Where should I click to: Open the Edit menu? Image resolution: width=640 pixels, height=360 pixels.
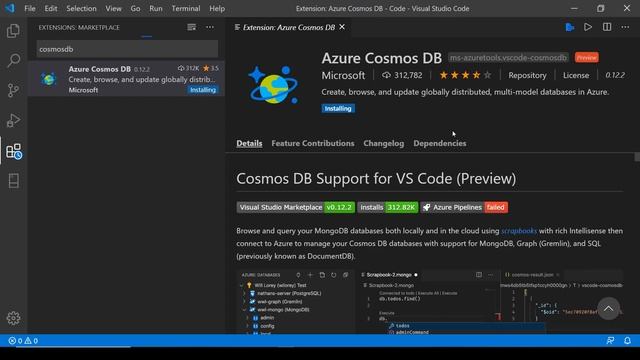coord(51,9)
